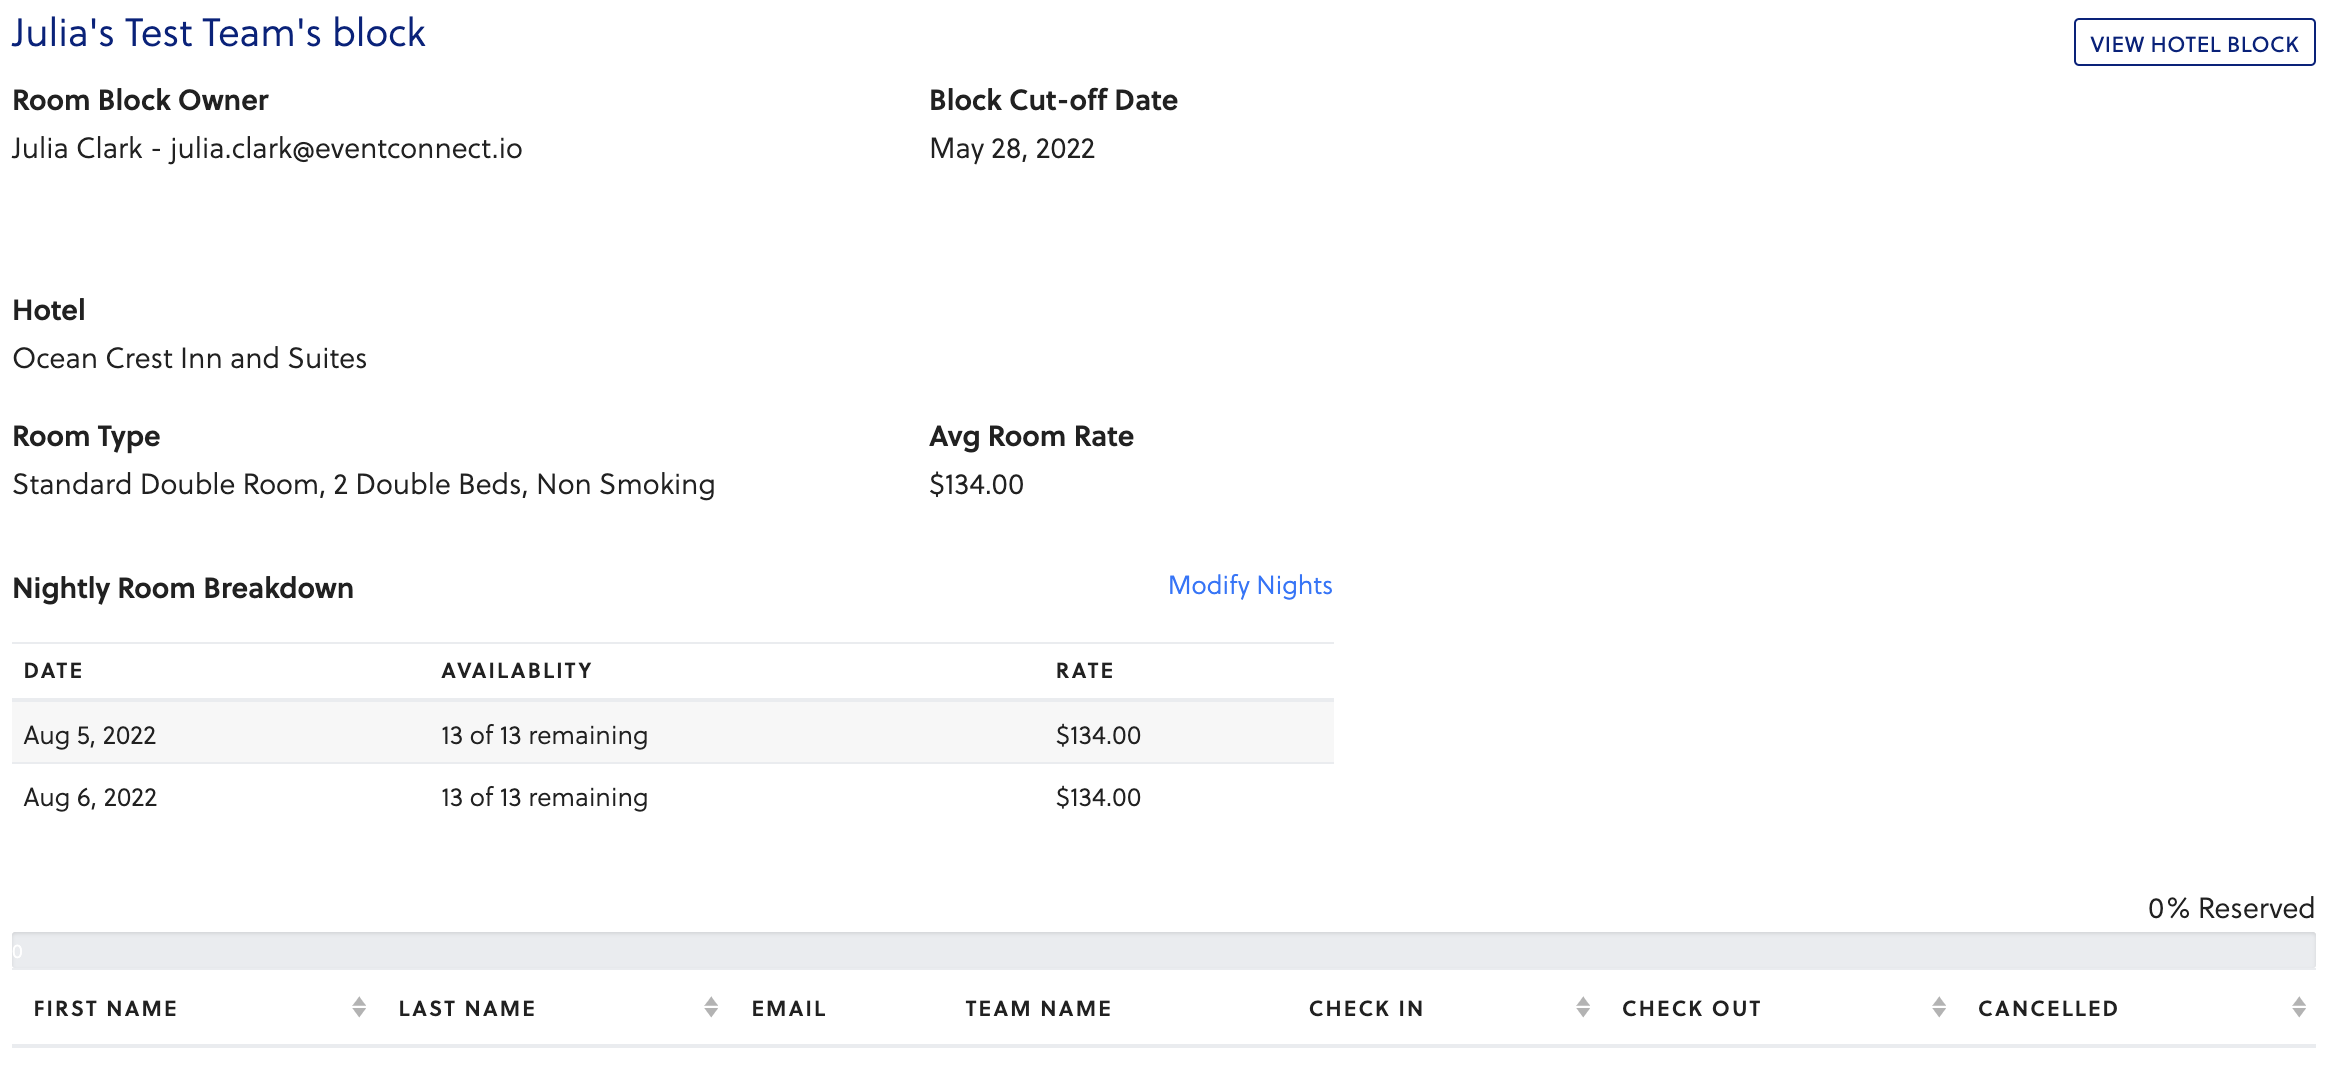This screenshot has height=1068, width=2334.
Task: Click the May 28, 2022 cut-off date
Action: coord(1012,149)
